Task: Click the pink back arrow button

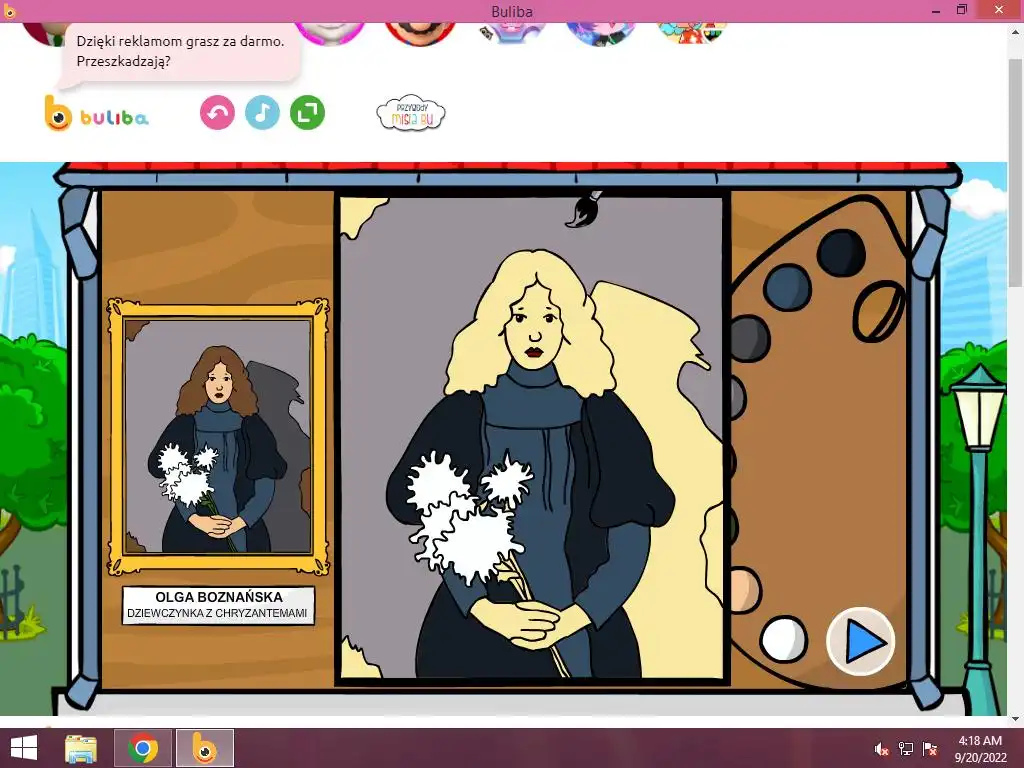Action: click(217, 112)
